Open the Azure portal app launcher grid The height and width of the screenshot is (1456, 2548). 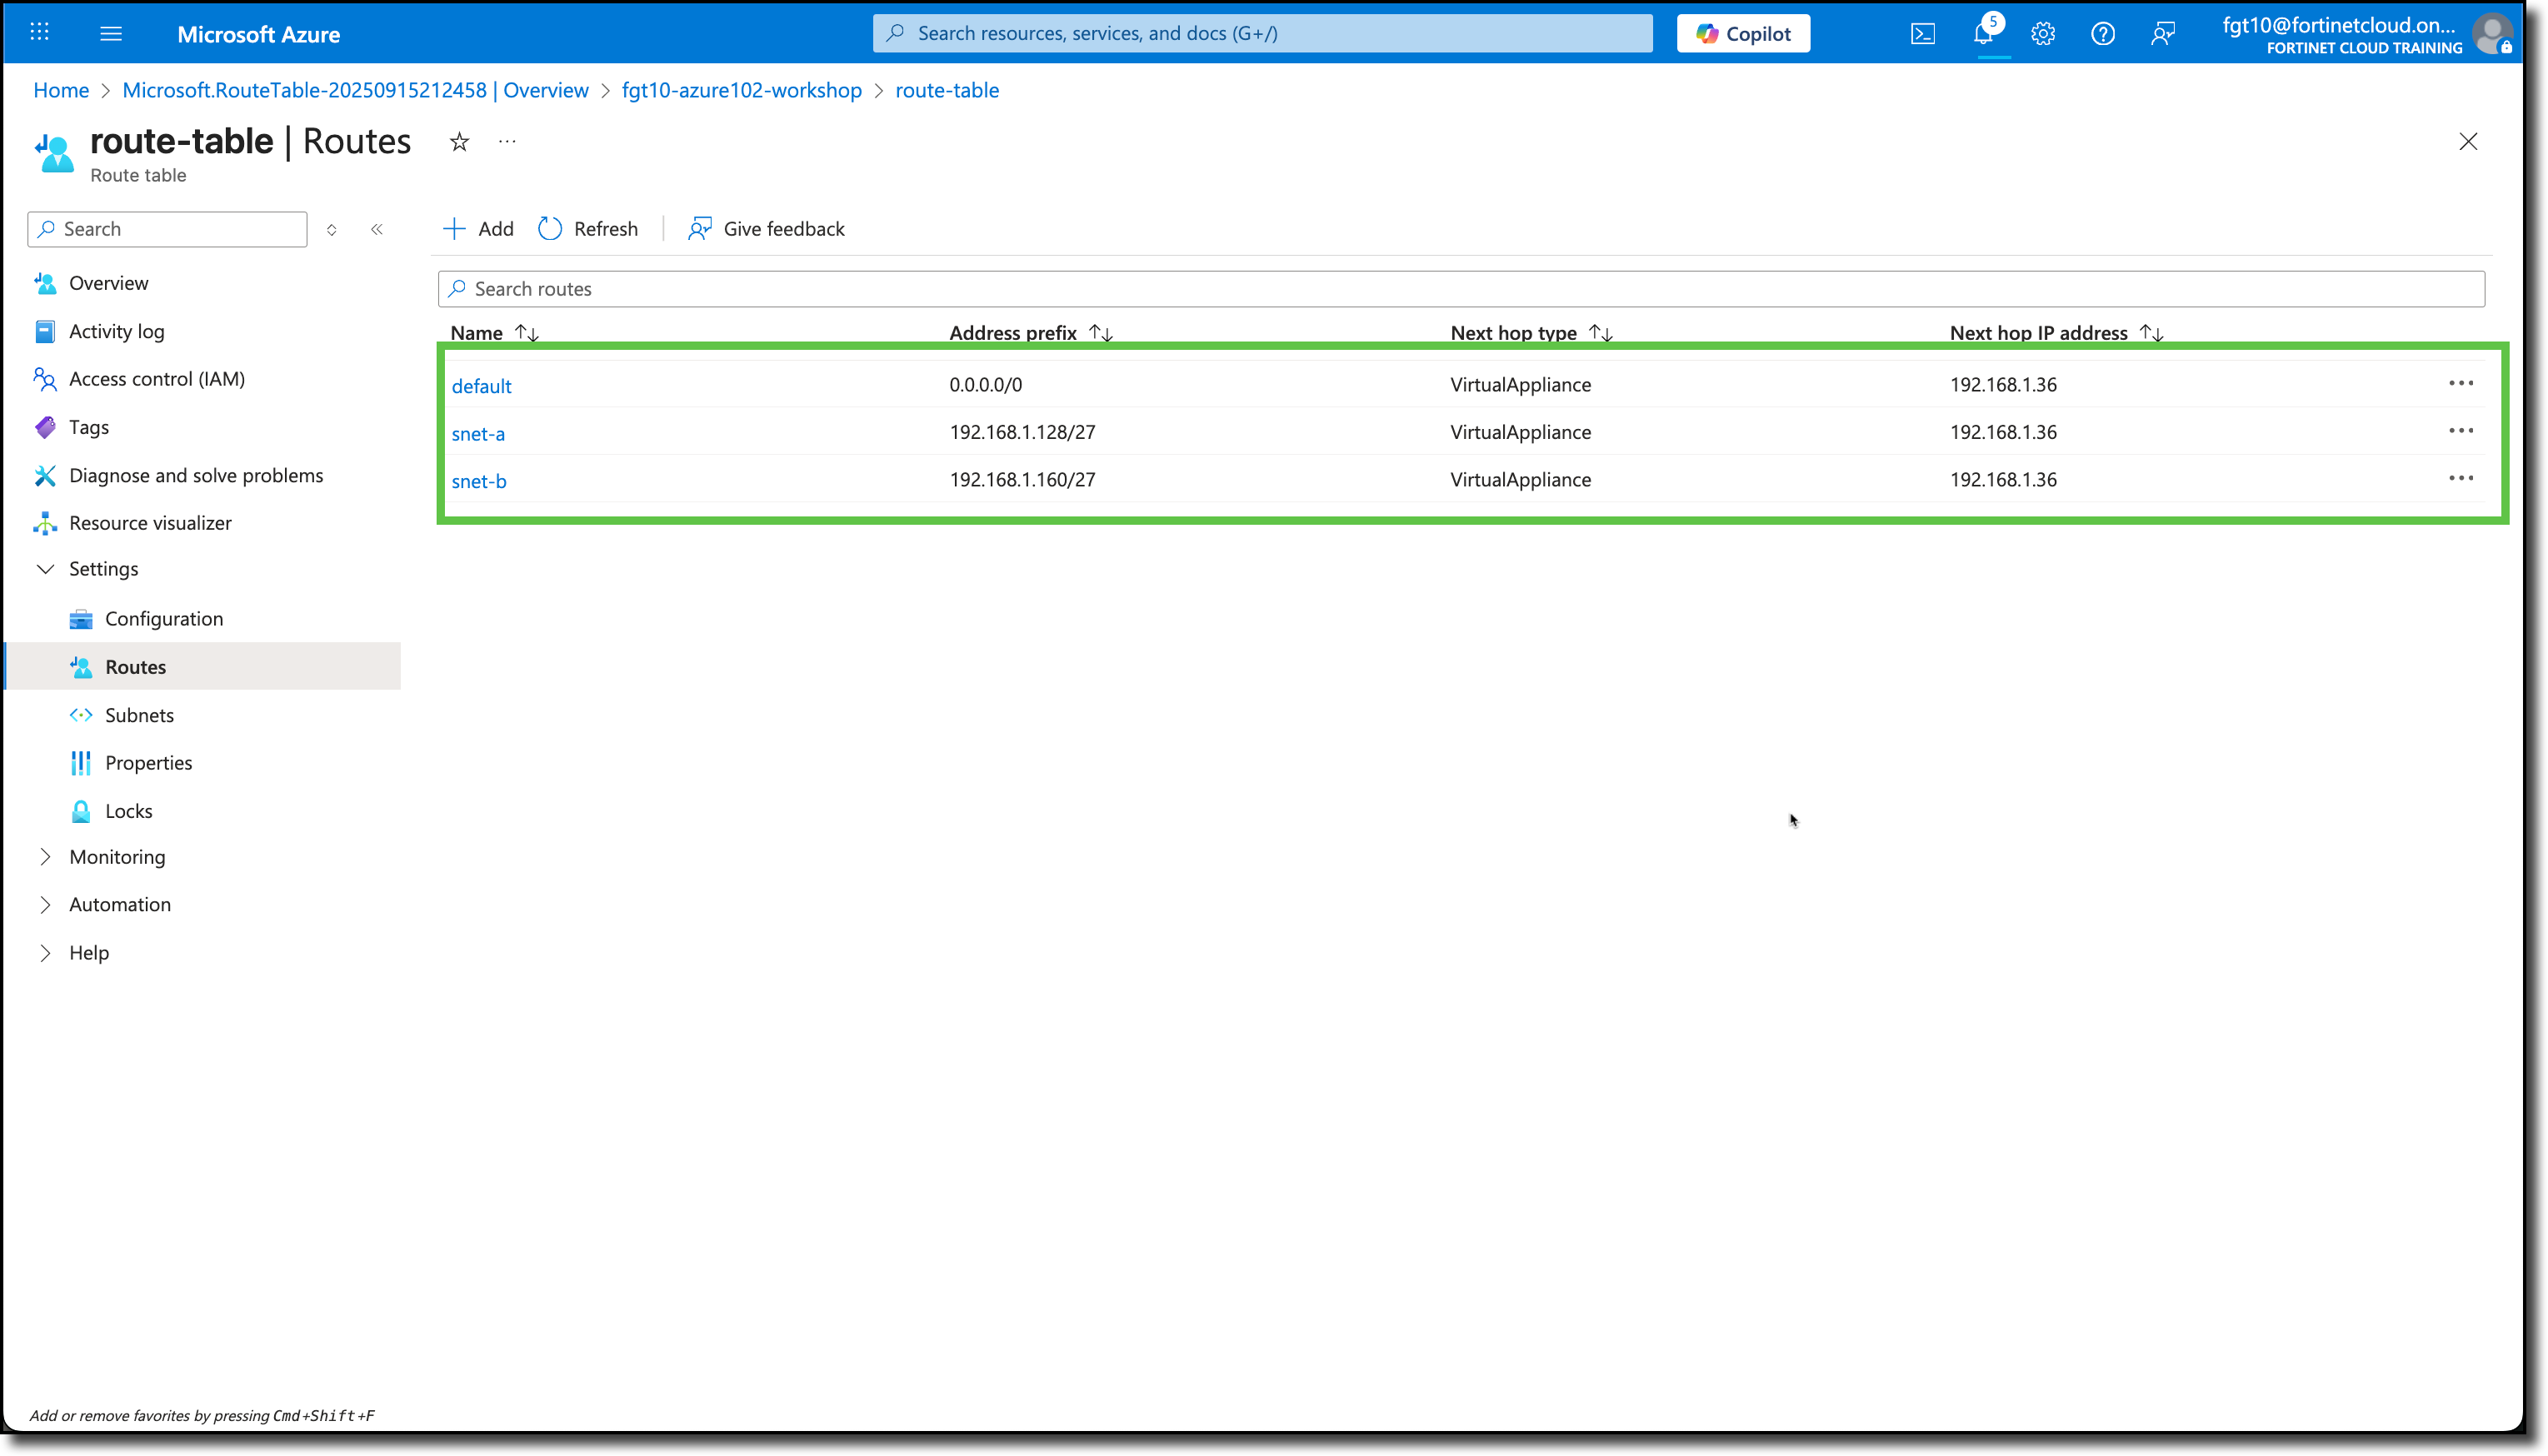pyautogui.click(x=39, y=32)
